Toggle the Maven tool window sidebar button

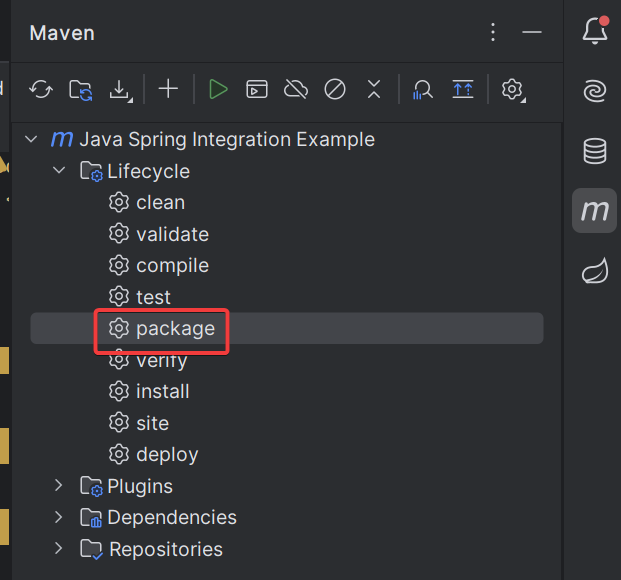click(594, 210)
